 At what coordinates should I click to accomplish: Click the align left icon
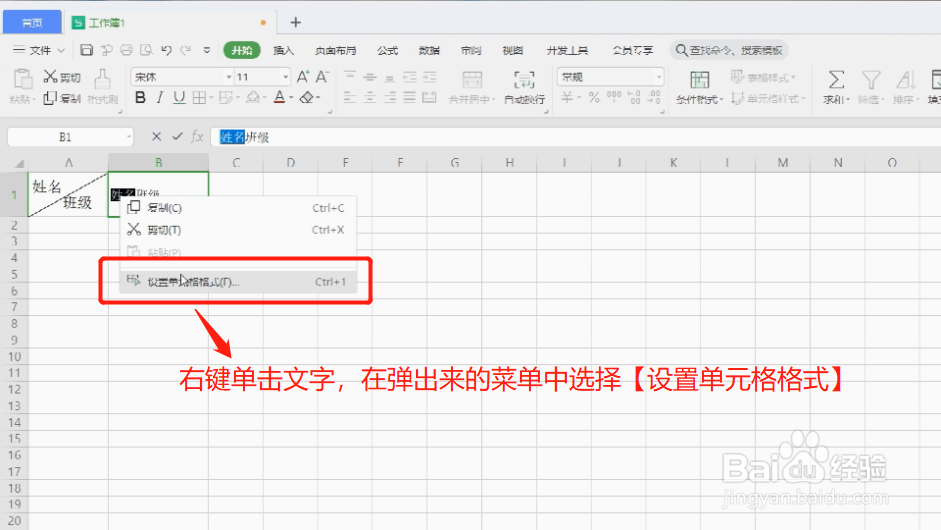tap(350, 97)
